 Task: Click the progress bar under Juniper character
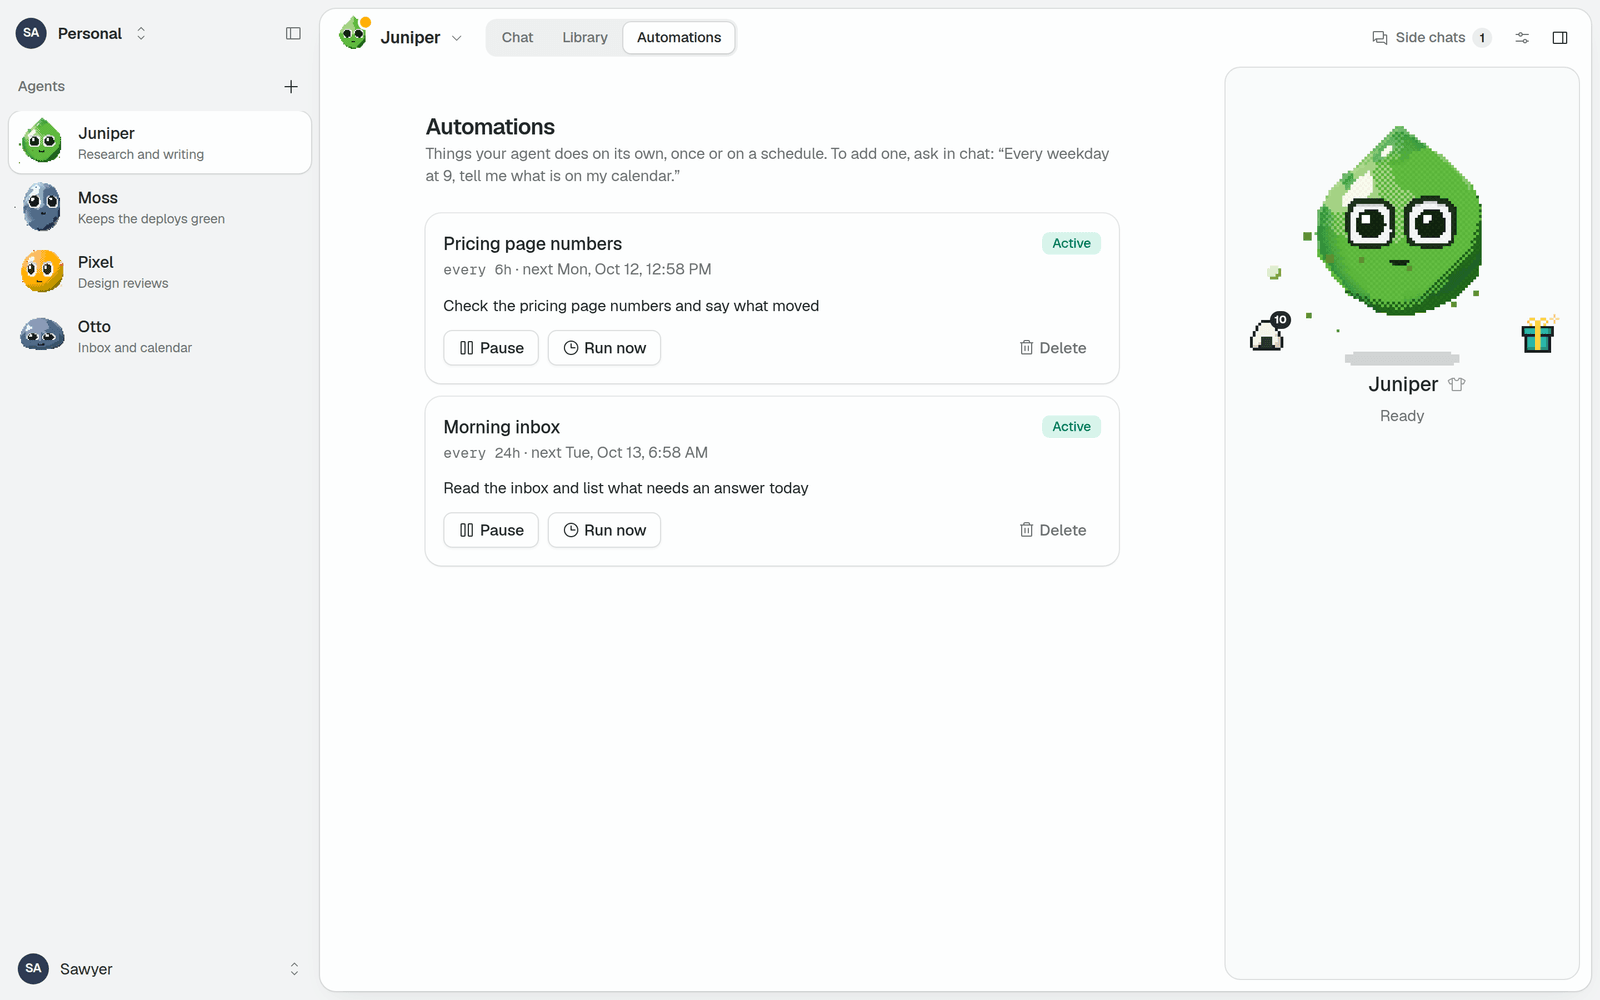click(1402, 358)
